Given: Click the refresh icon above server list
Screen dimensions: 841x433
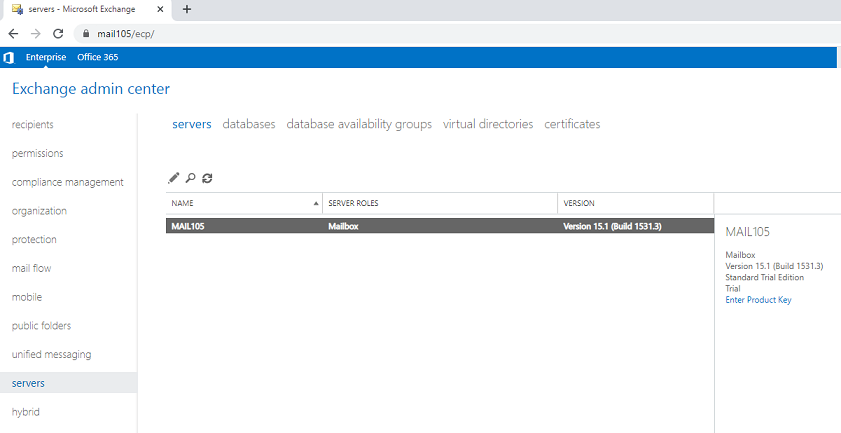Looking at the screenshot, I should (x=207, y=178).
